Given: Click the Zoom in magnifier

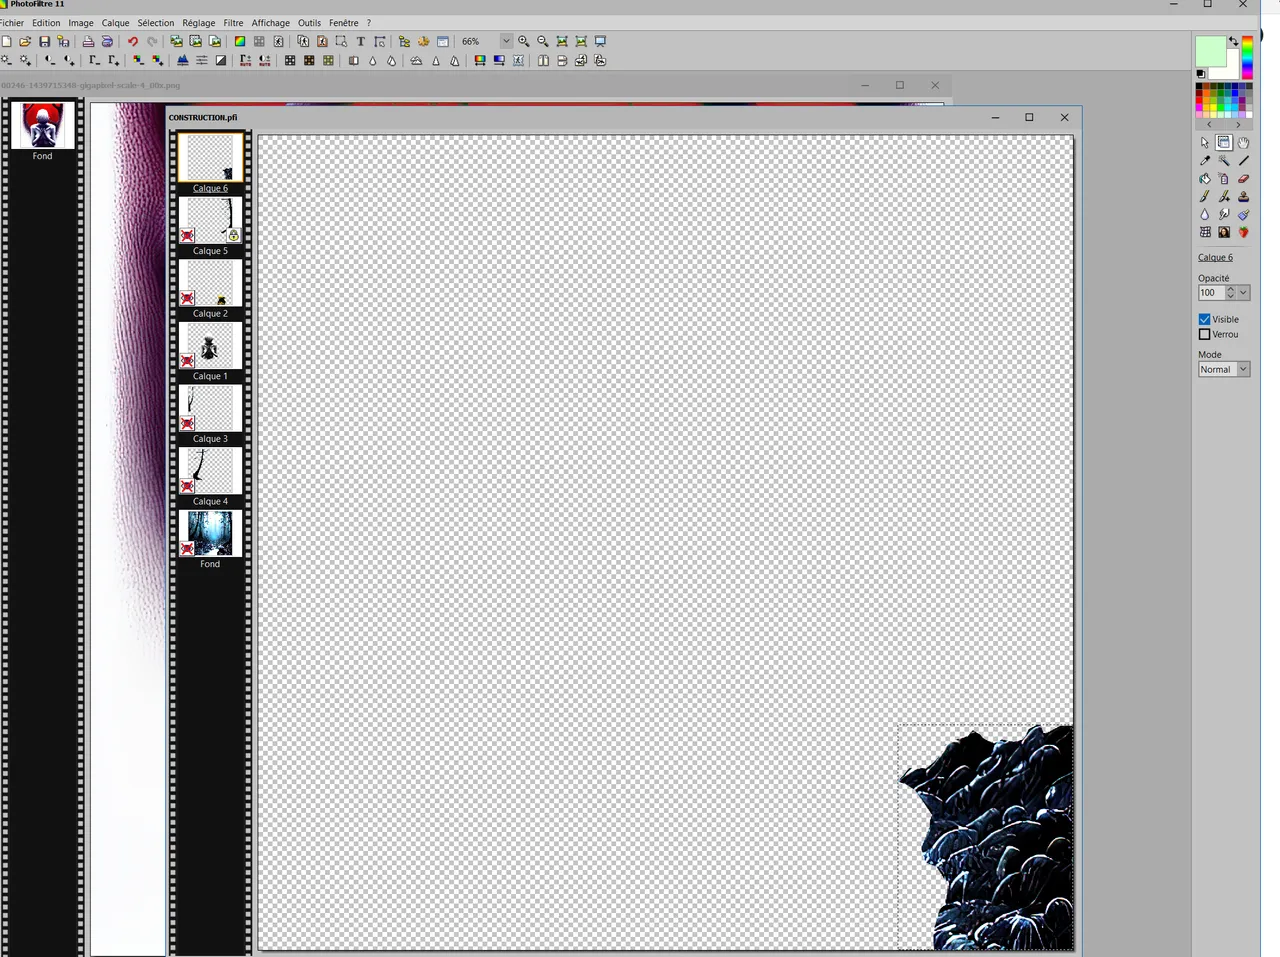Looking at the screenshot, I should coord(523,42).
